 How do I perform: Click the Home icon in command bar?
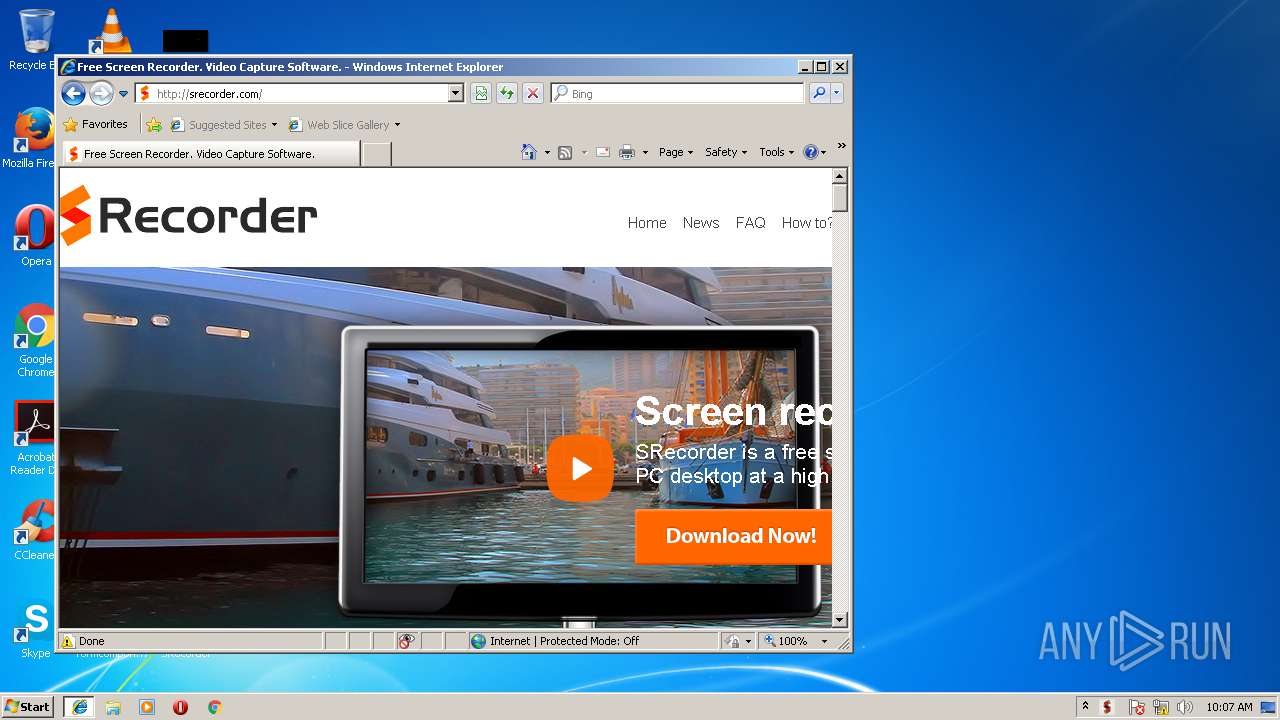point(529,152)
